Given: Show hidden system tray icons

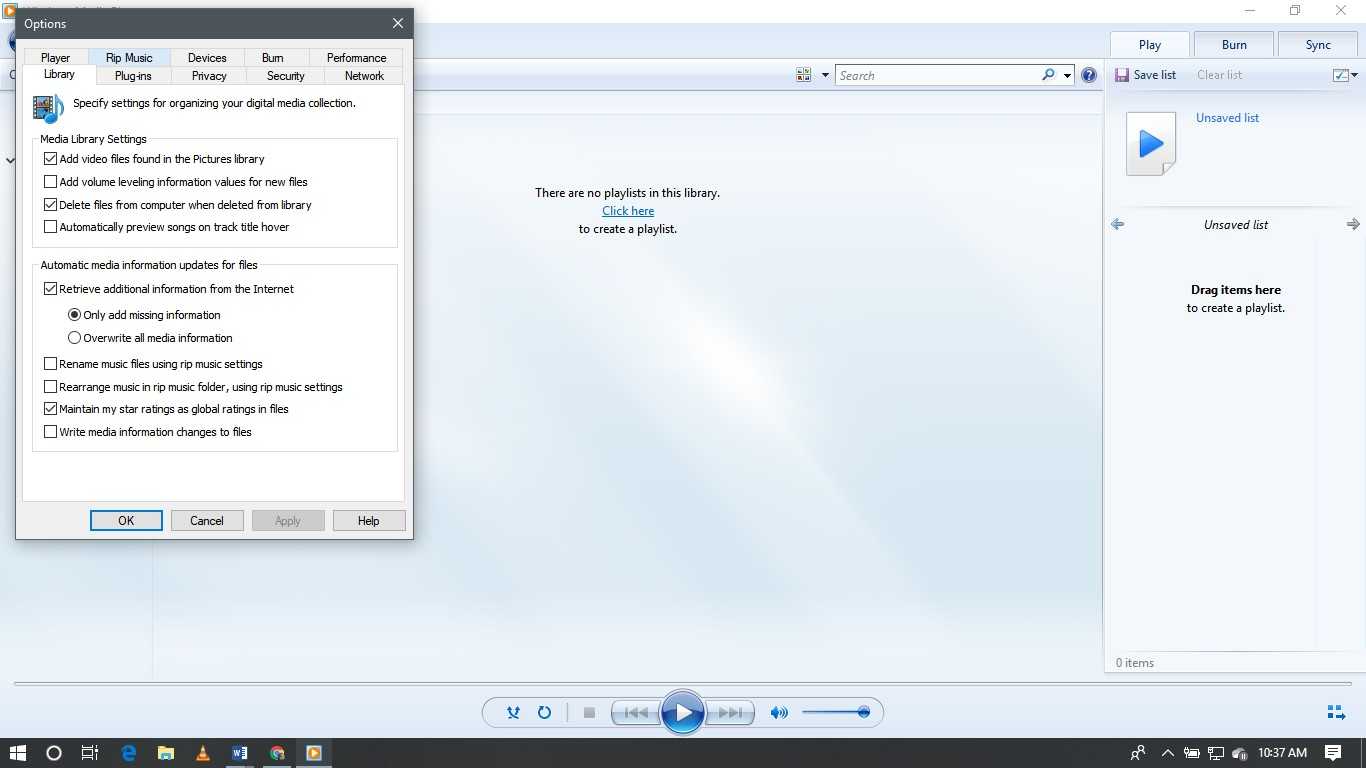Looking at the screenshot, I should pyautogui.click(x=1167, y=753).
